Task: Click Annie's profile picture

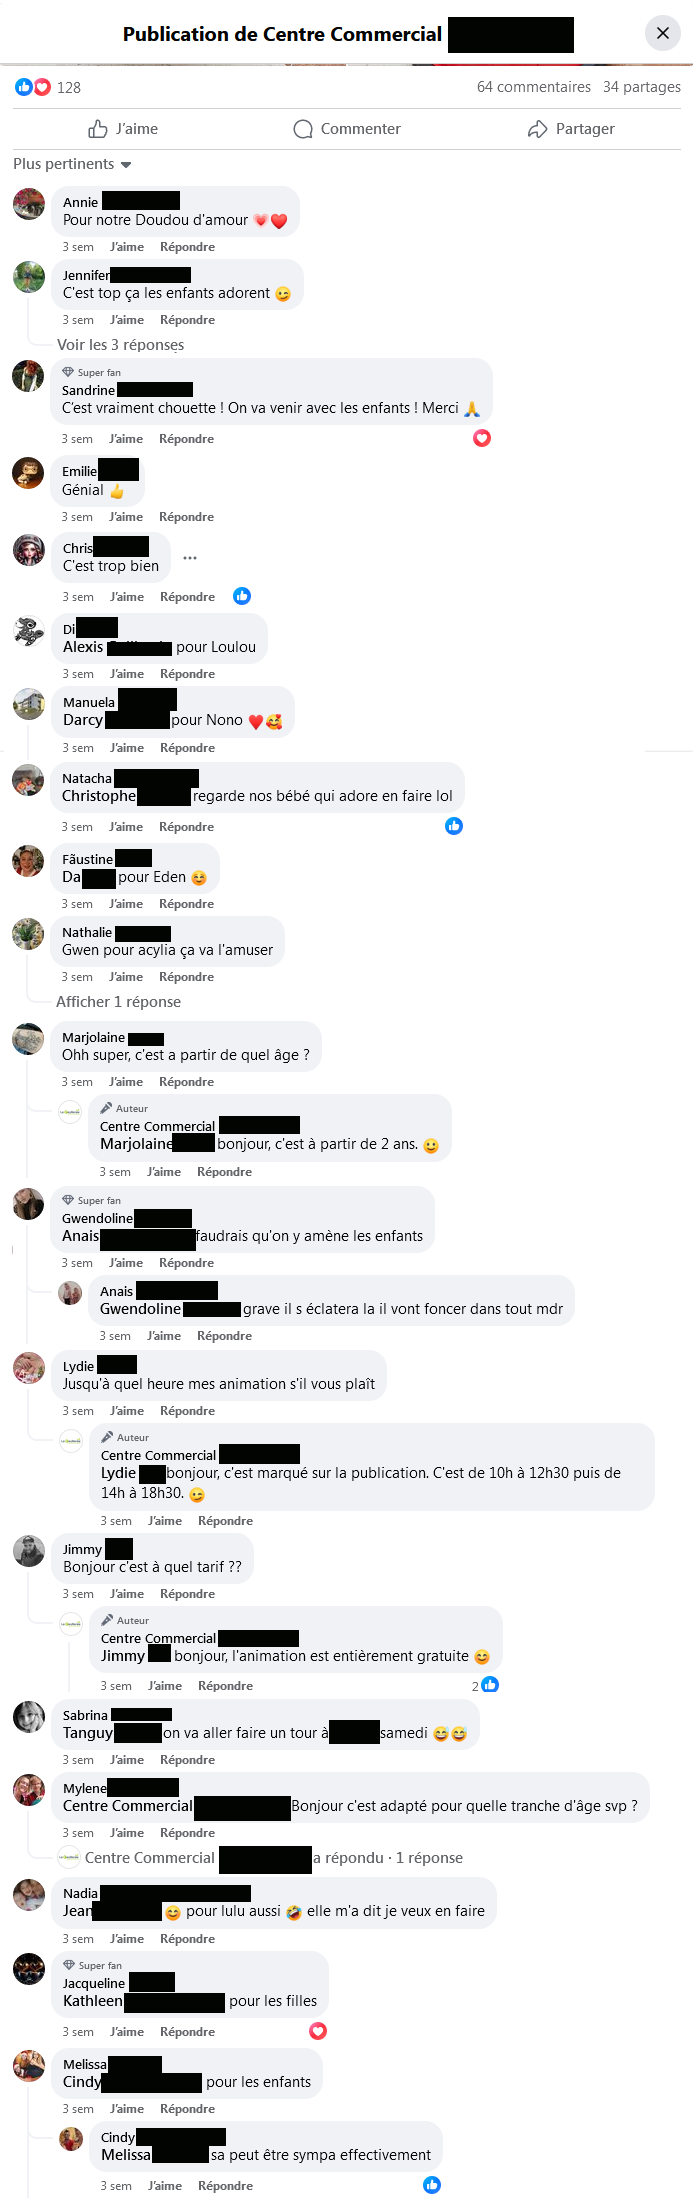Action: coord(29,204)
